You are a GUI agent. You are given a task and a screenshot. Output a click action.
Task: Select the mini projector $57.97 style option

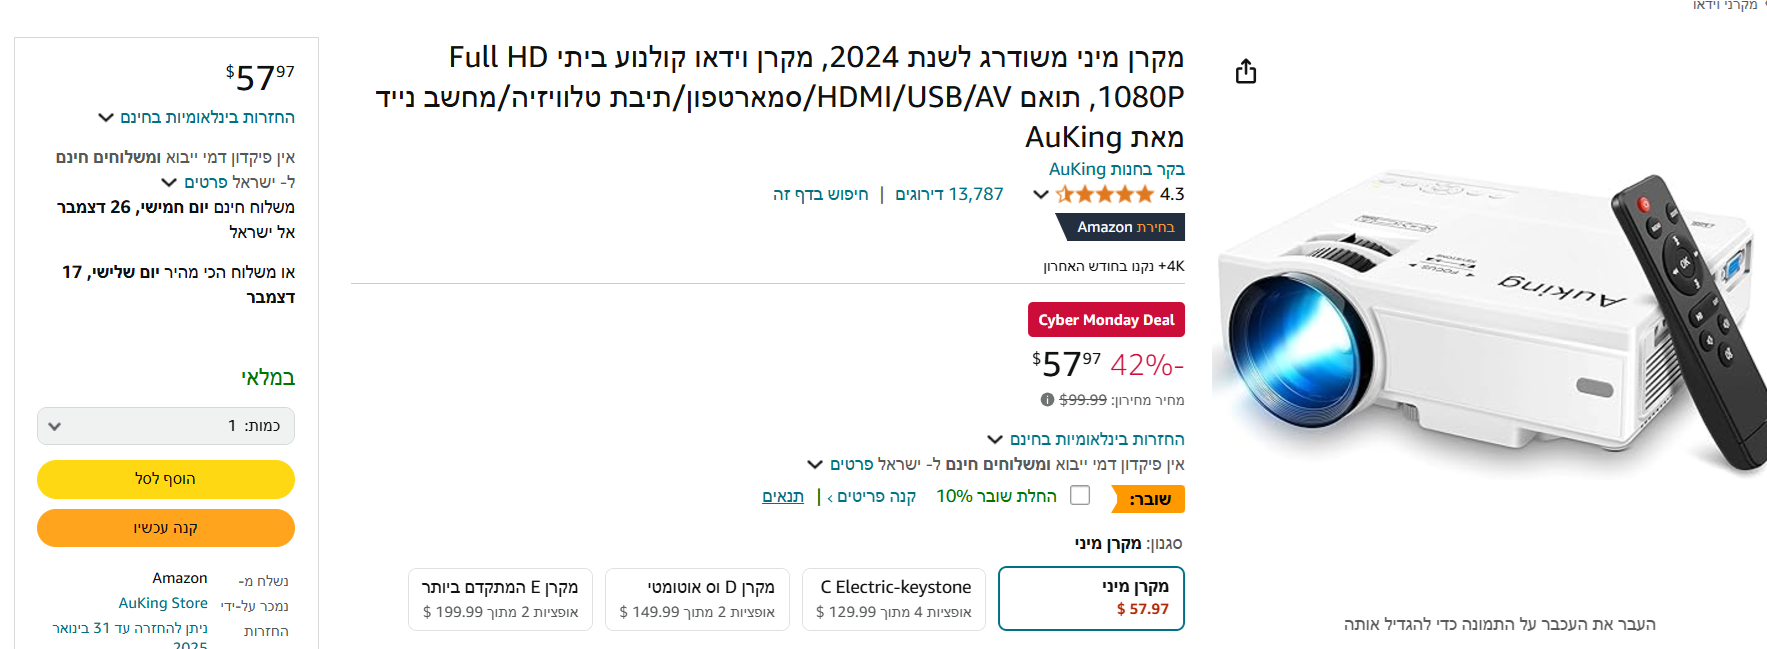click(1091, 598)
